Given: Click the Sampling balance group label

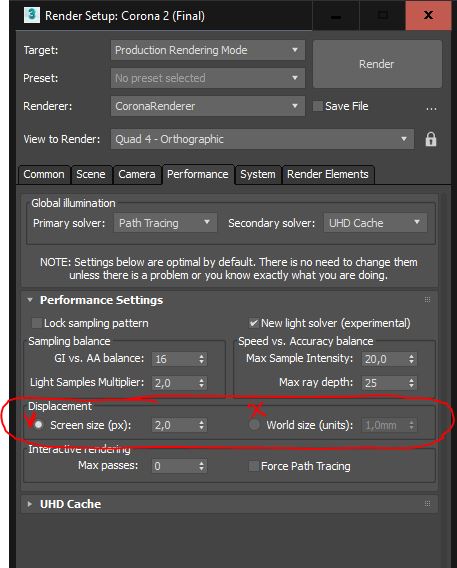Looking at the screenshot, I should pos(69,341).
